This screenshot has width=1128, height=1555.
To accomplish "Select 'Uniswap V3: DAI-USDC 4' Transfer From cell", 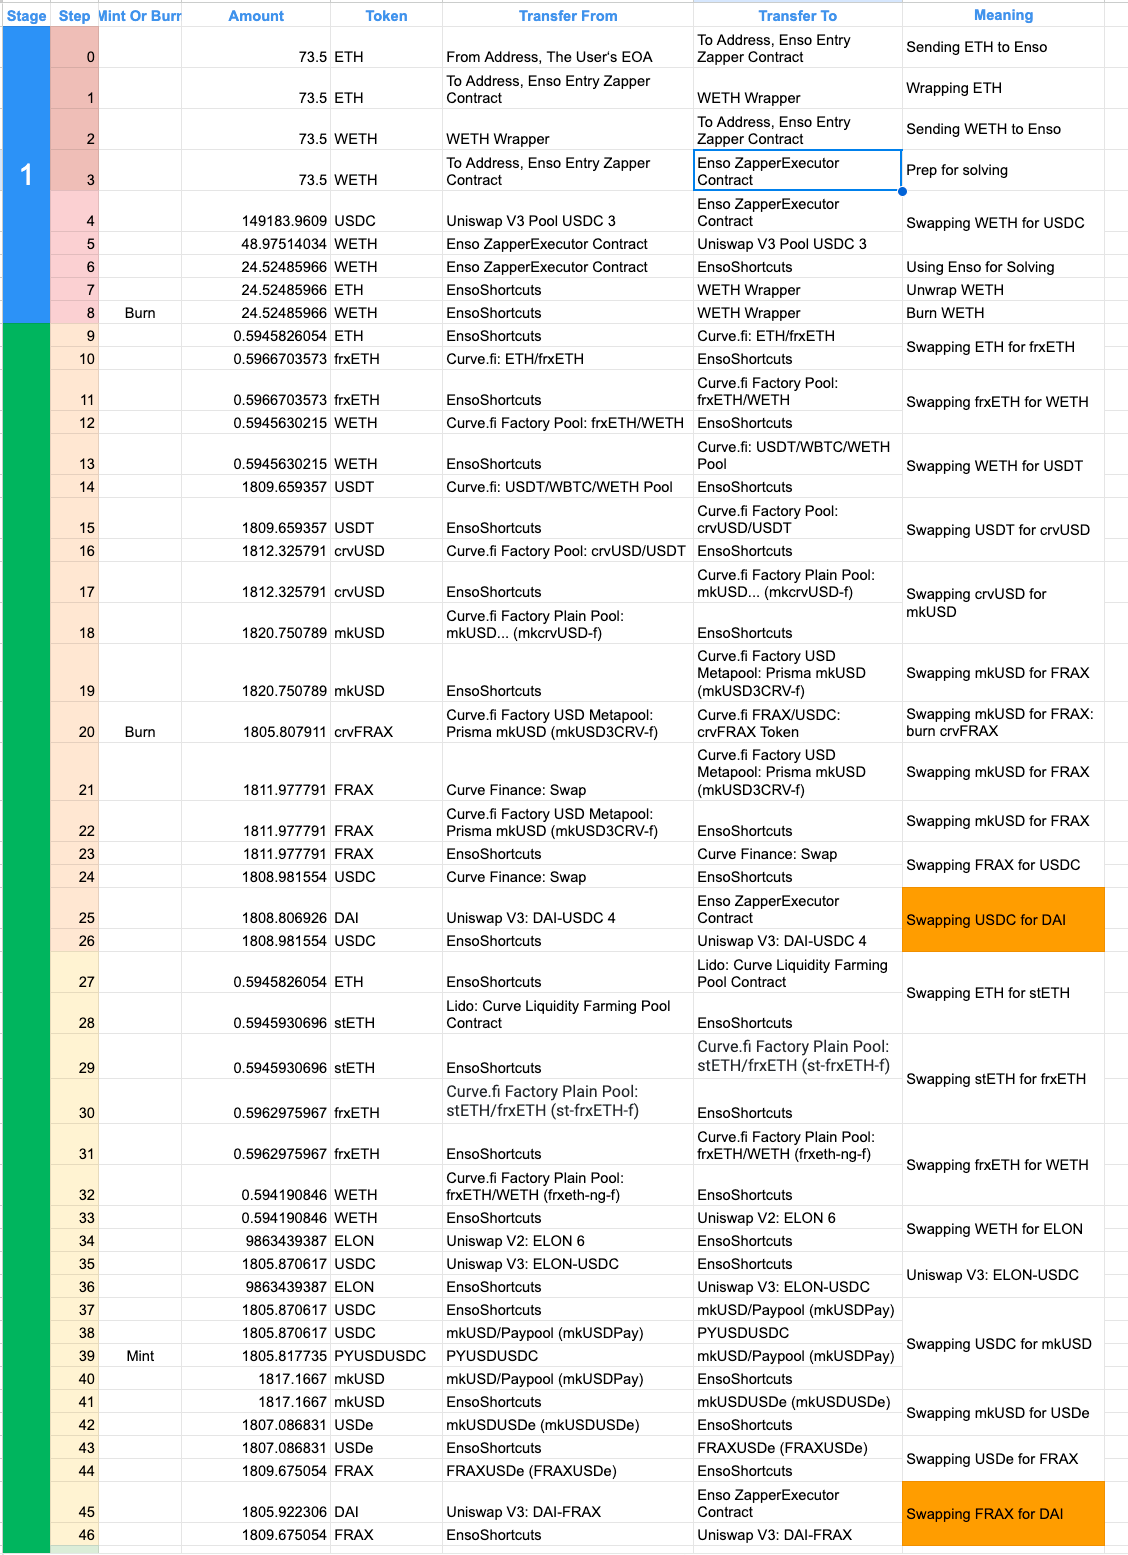I will point(568,909).
